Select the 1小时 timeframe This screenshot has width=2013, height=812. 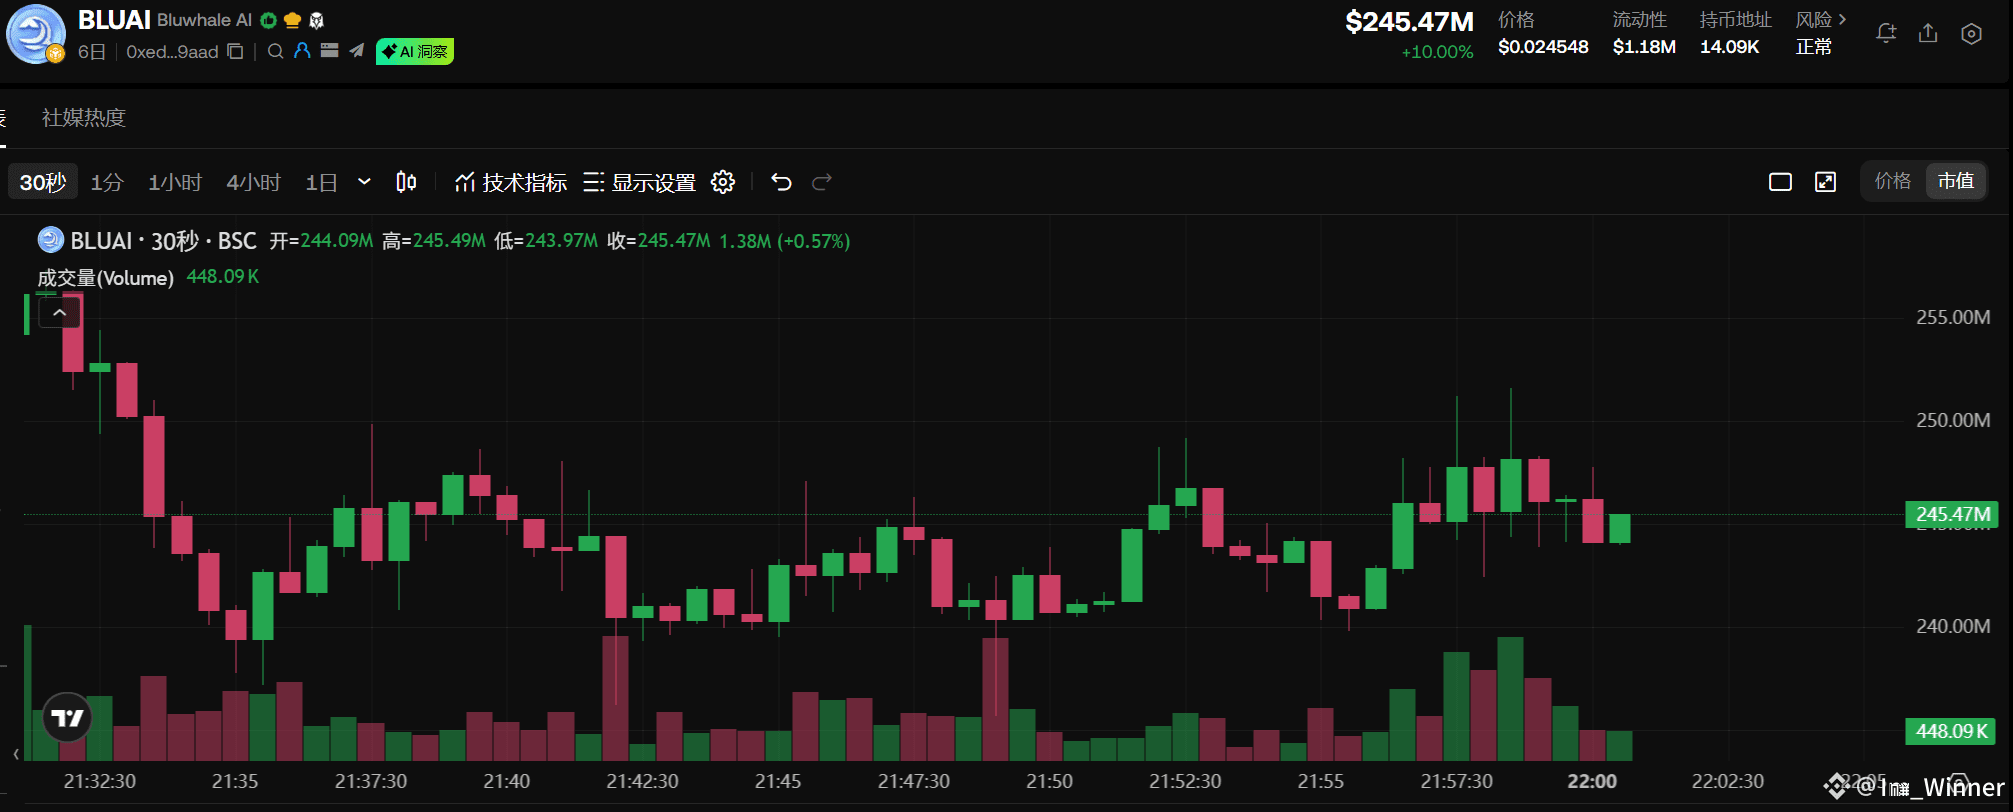pos(175,182)
